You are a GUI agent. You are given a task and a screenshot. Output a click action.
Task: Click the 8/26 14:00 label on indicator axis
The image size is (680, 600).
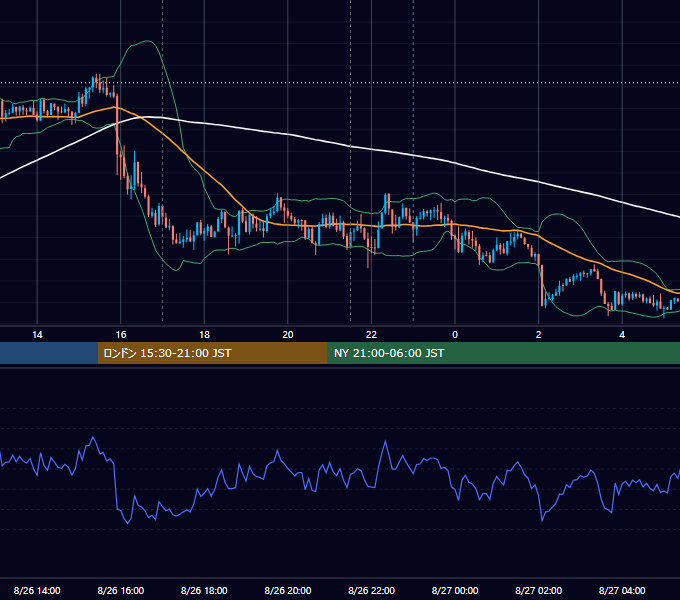pos(37,590)
